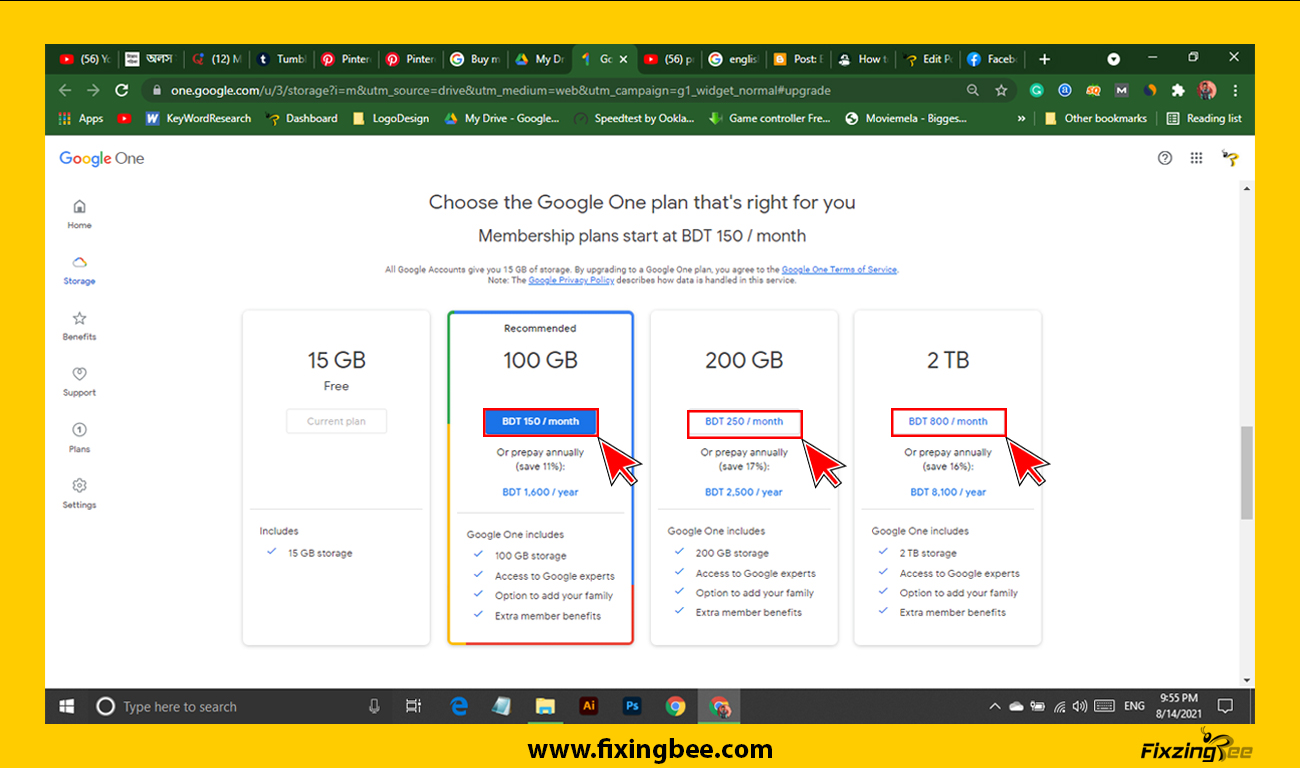
Task: Show hidden system tray icons
Action: 994,707
